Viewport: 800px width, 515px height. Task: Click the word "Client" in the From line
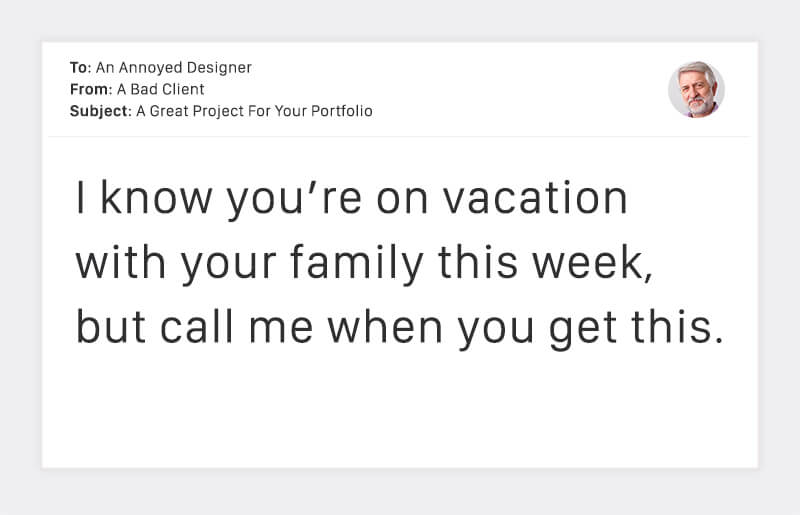pyautogui.click(x=186, y=90)
